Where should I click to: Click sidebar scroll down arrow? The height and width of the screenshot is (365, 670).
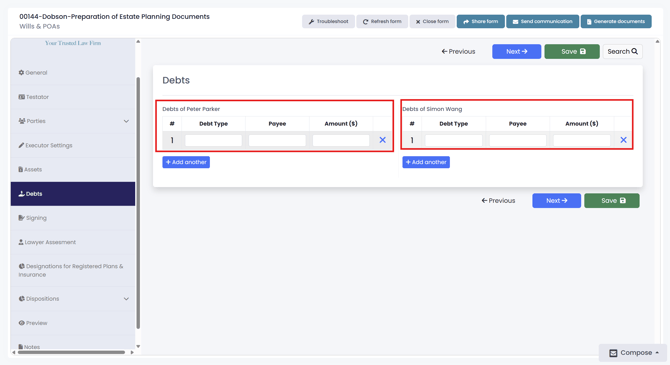pos(138,347)
